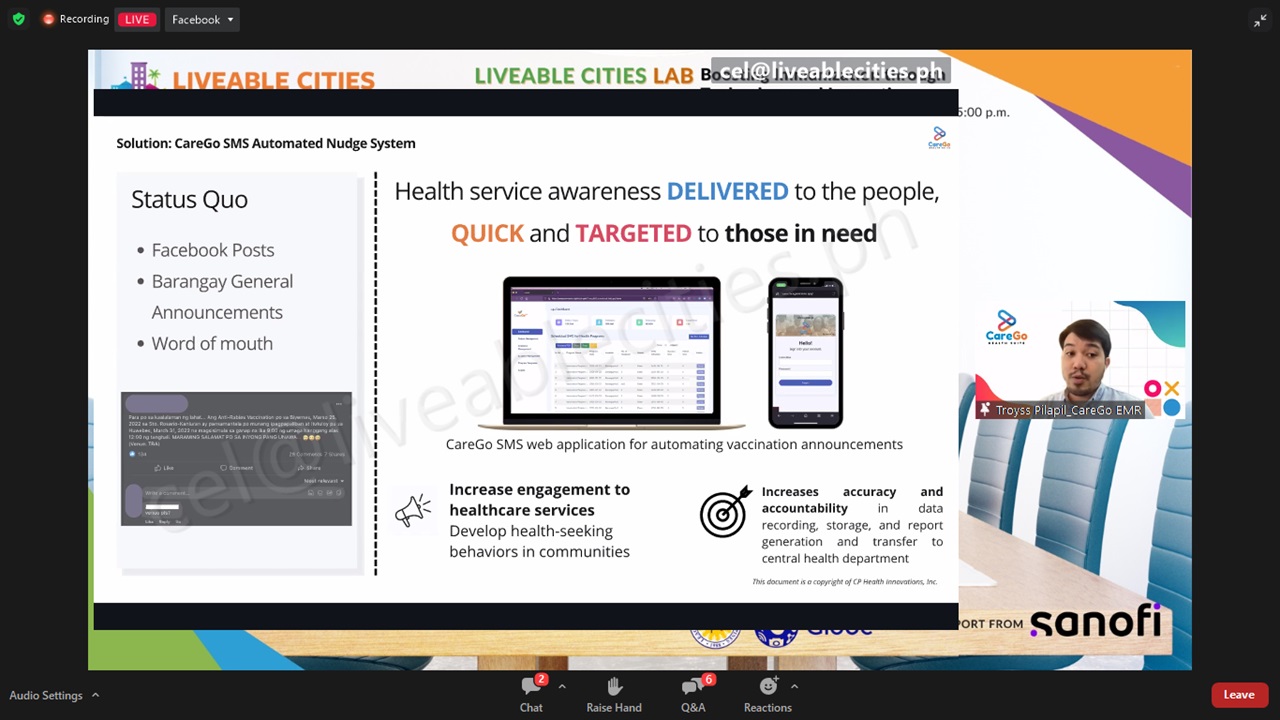Screen dimensions: 1280x720
Task: Click the 'Word of mouth' bullet
Action: point(211,343)
